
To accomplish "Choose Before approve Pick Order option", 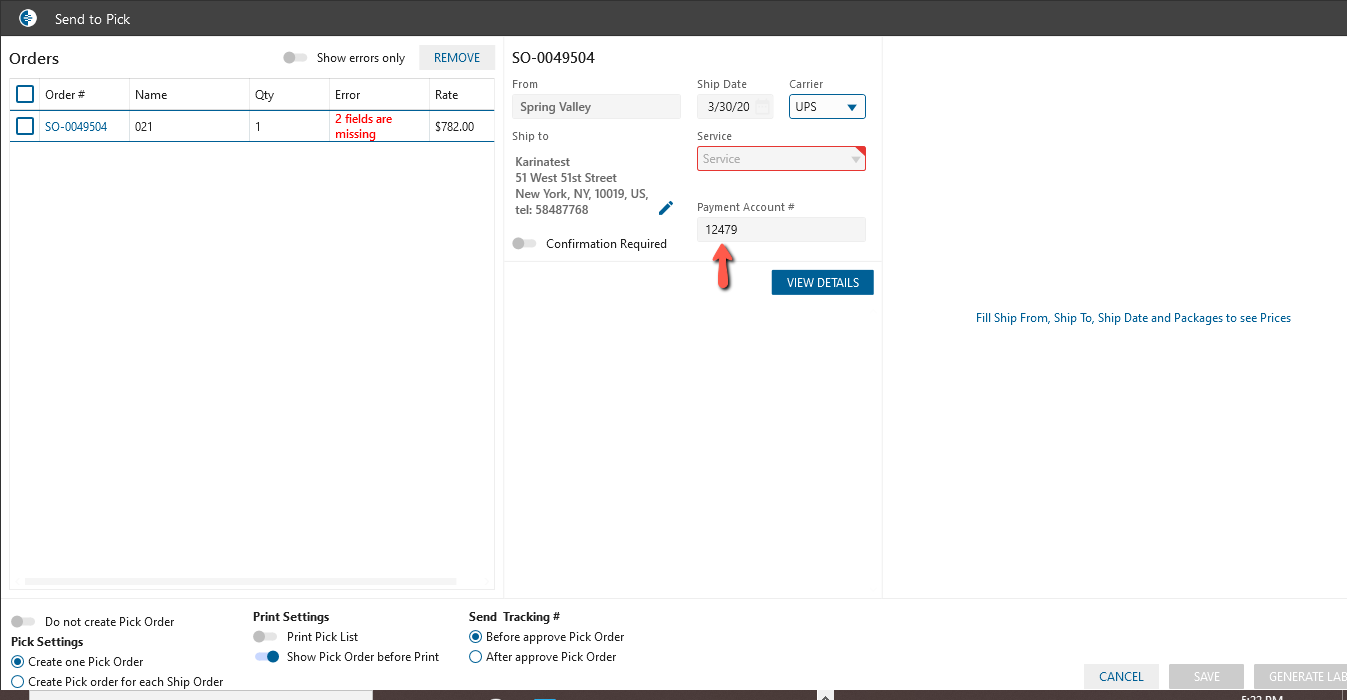I will point(476,637).
